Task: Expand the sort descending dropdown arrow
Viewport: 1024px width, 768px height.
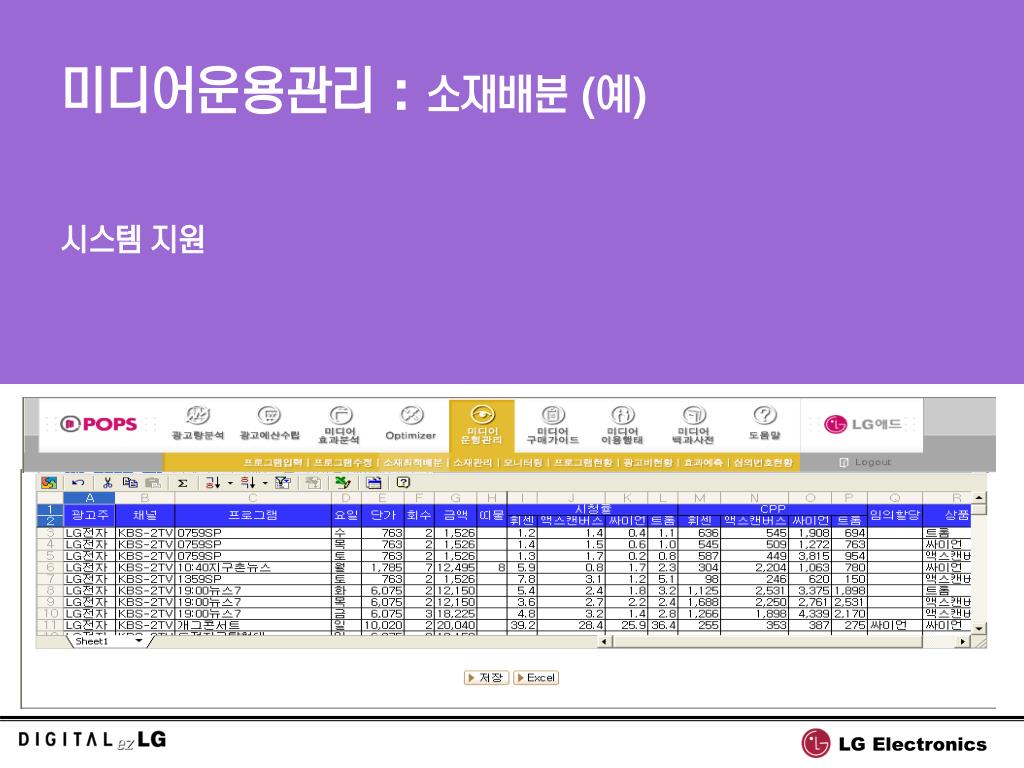Action: [x=264, y=482]
